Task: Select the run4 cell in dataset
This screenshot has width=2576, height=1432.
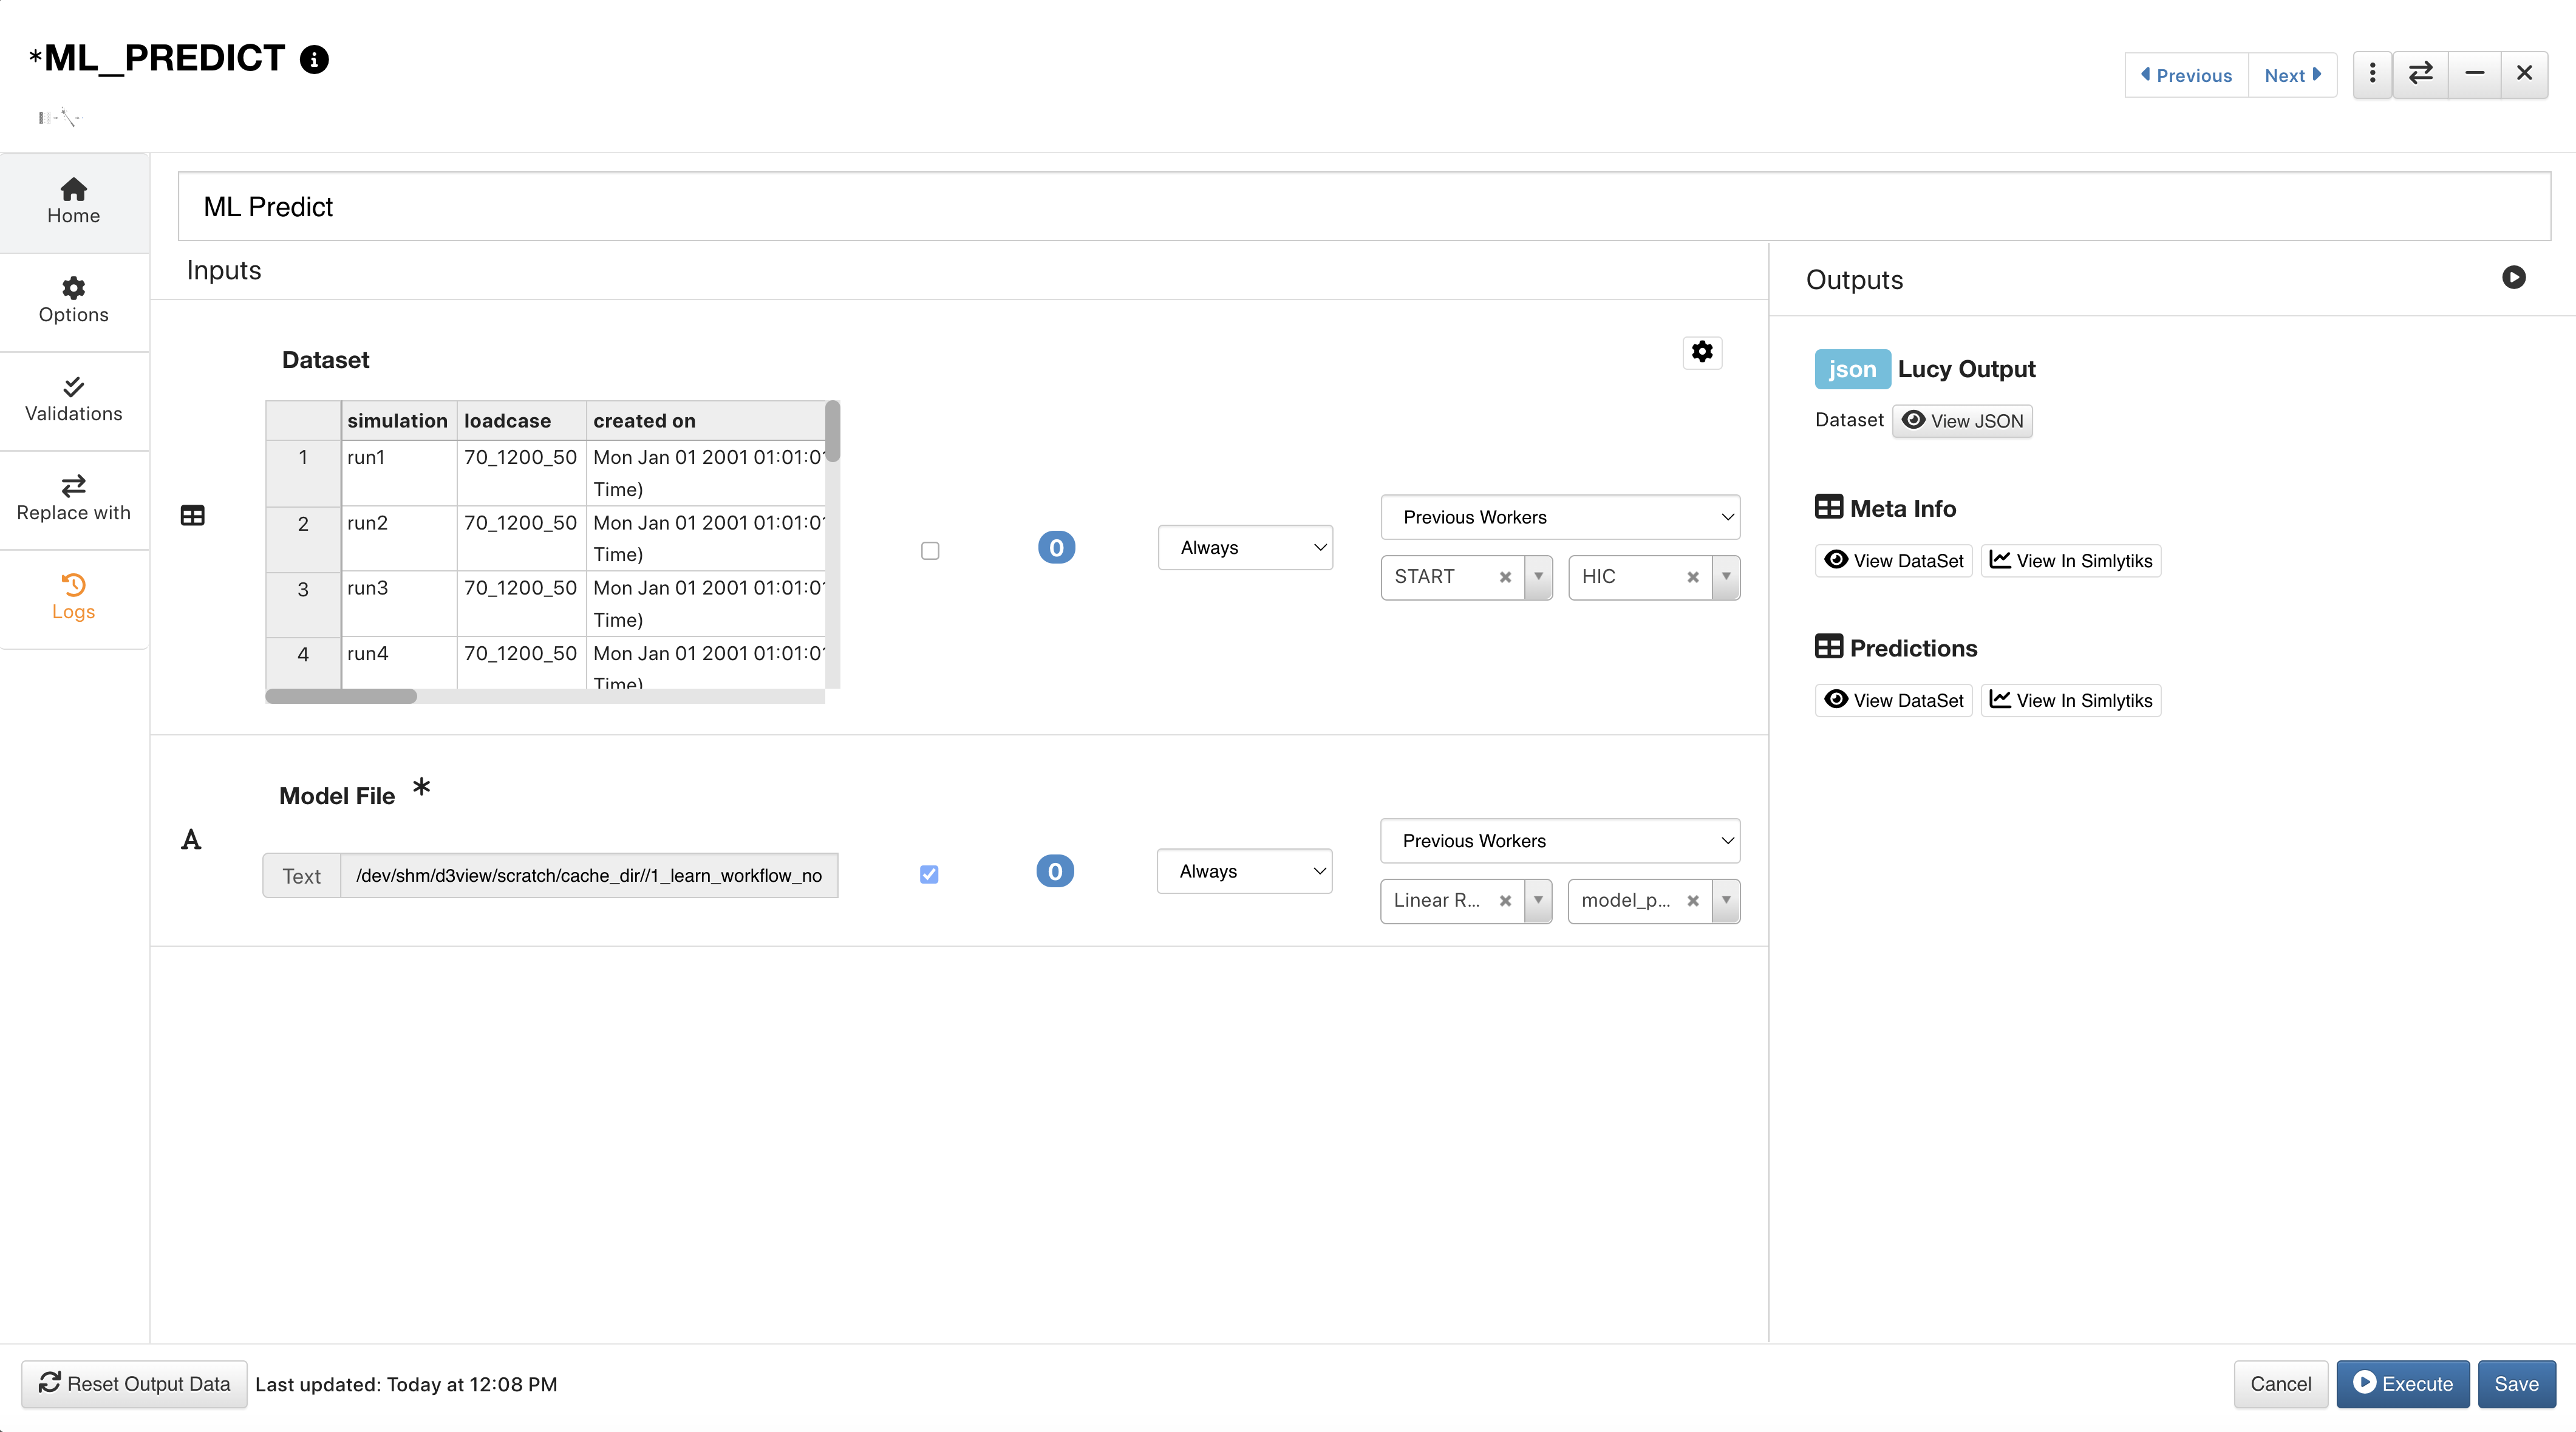Action: tap(399, 663)
